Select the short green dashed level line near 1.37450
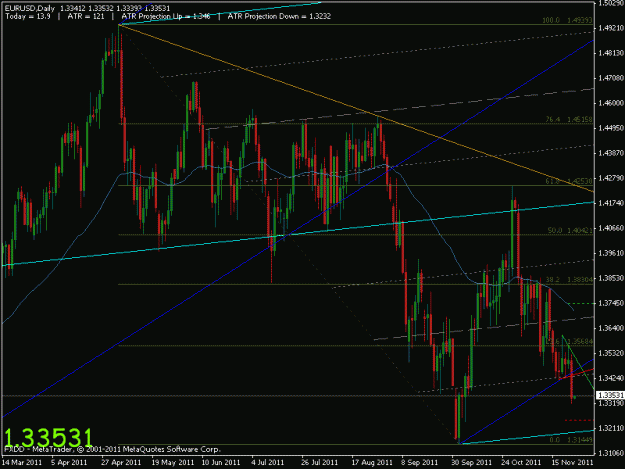 580,303
